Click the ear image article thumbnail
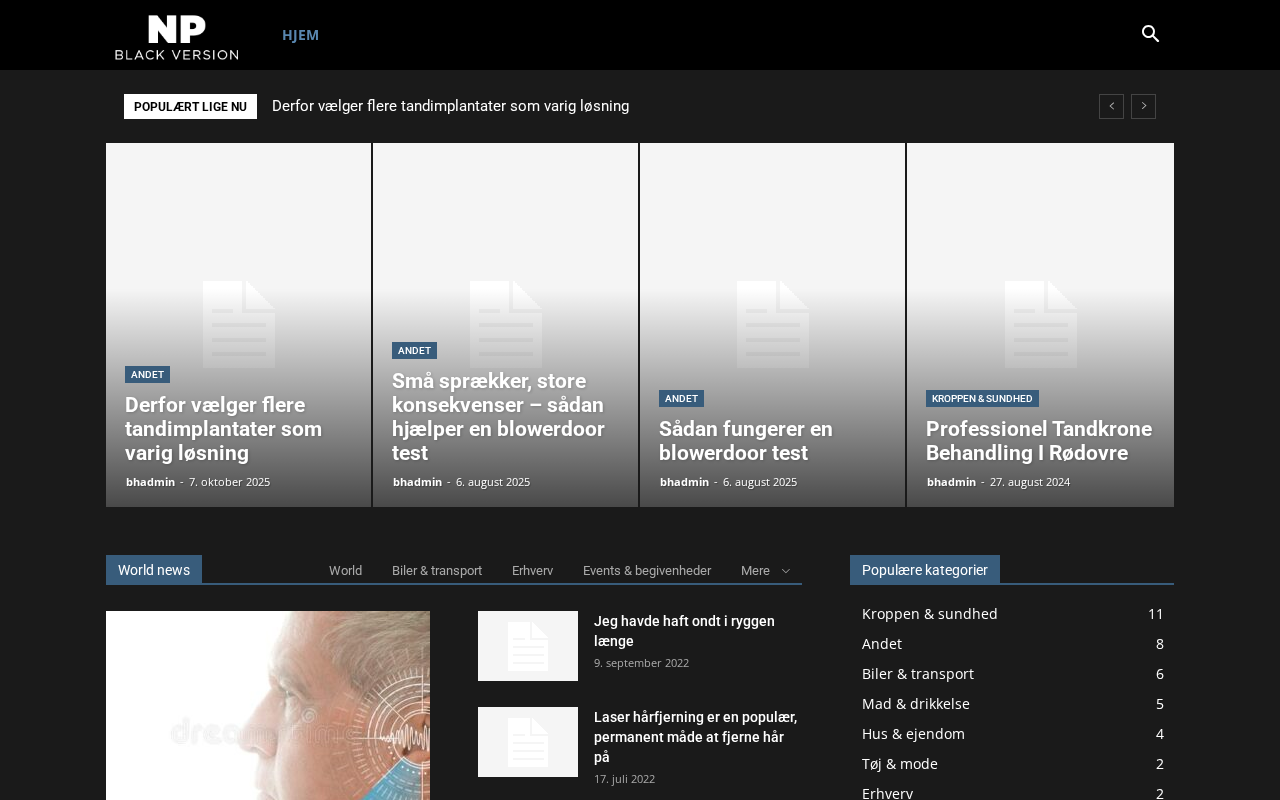 click(268, 705)
